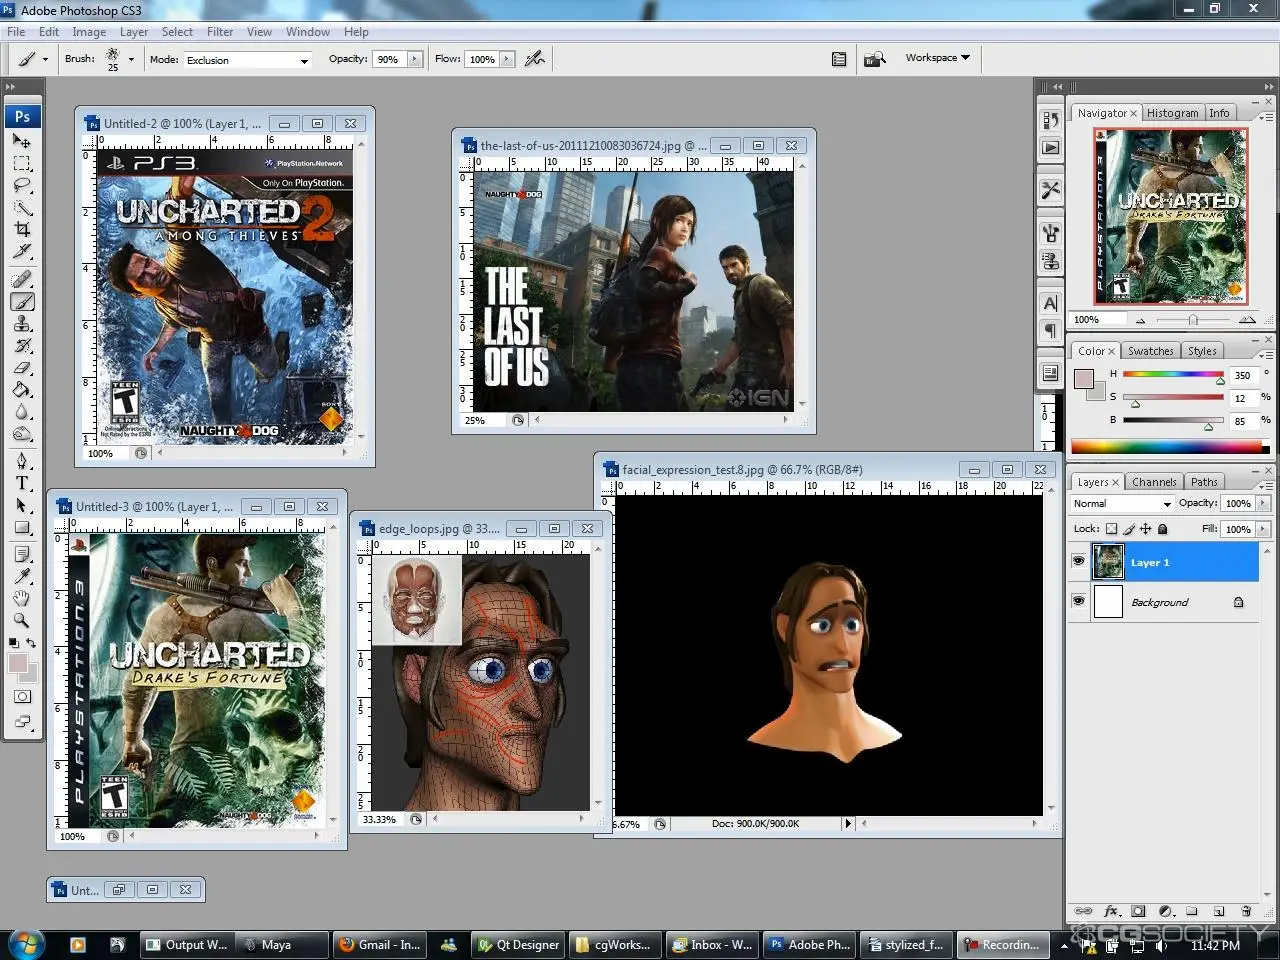The width and height of the screenshot is (1280, 960).
Task: Select the Brush tool in toolbox
Action: (x=22, y=301)
